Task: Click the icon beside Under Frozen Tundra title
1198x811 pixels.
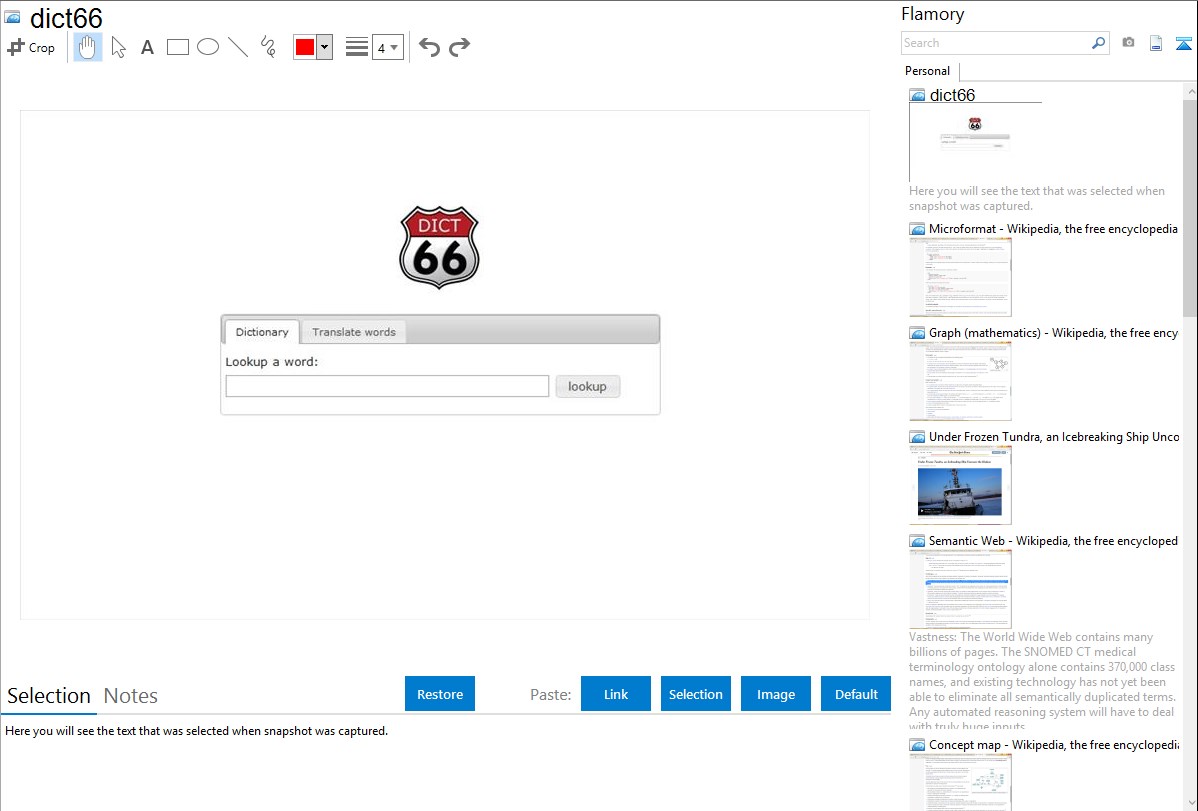Action: 917,437
